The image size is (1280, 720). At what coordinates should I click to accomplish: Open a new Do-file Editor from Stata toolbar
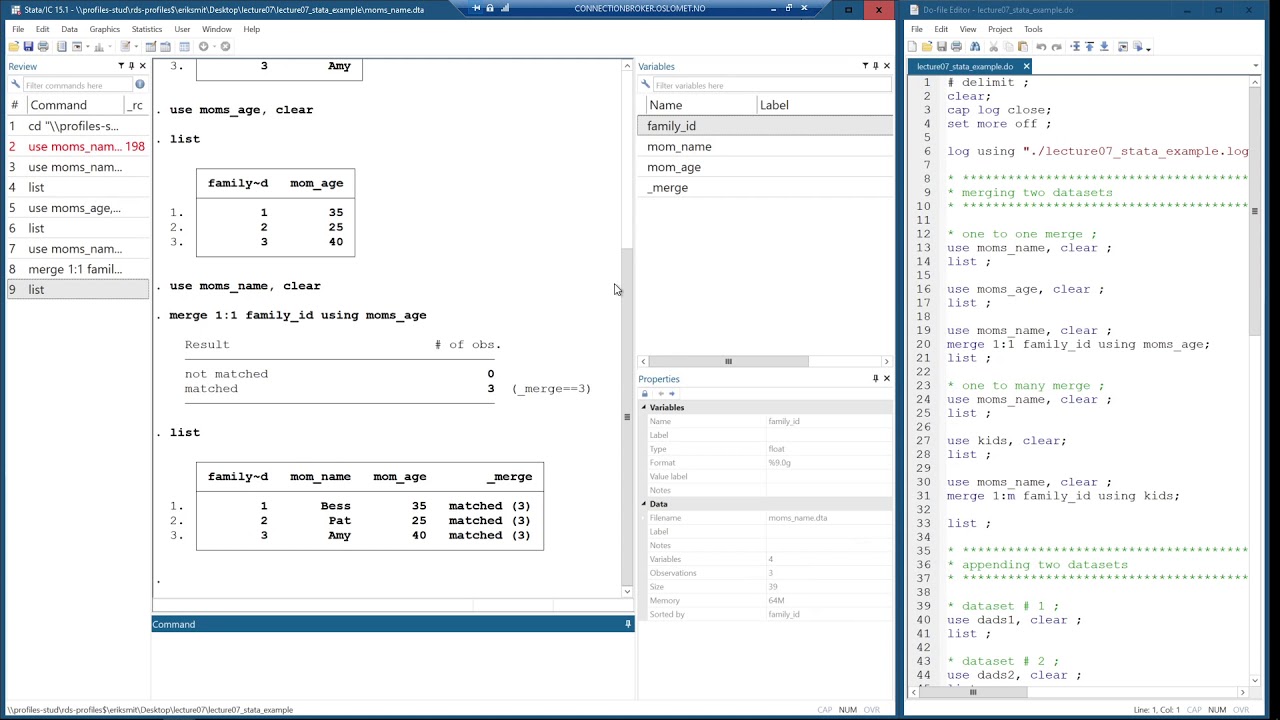(x=125, y=46)
